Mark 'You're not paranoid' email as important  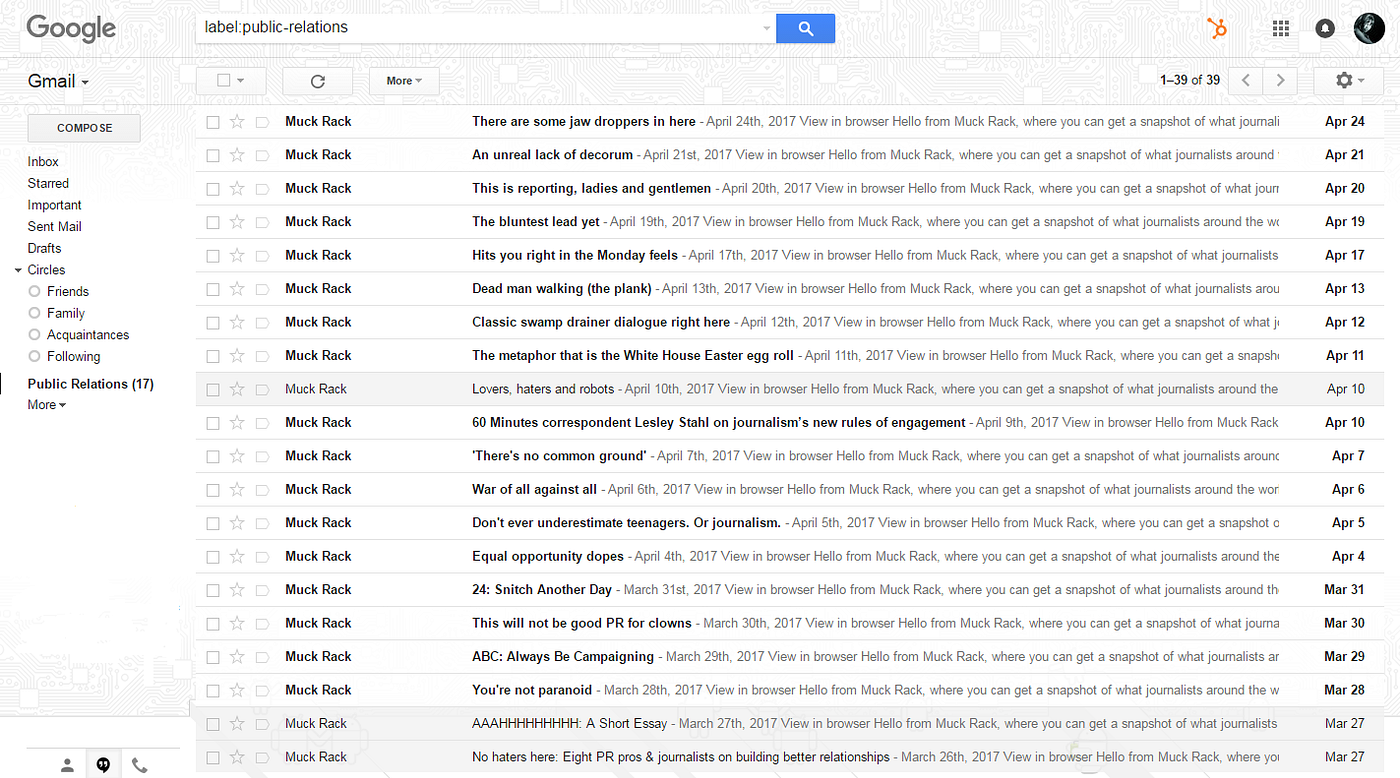(x=262, y=691)
